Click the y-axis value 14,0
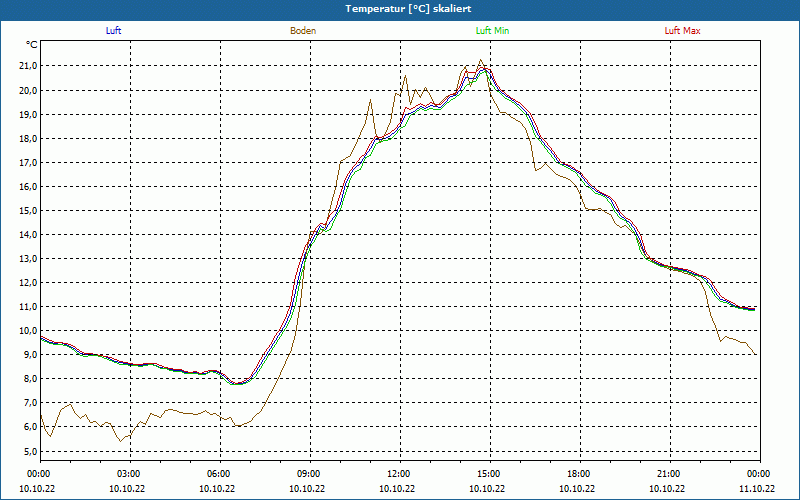This screenshot has width=800, height=500. pyautogui.click(x=28, y=235)
